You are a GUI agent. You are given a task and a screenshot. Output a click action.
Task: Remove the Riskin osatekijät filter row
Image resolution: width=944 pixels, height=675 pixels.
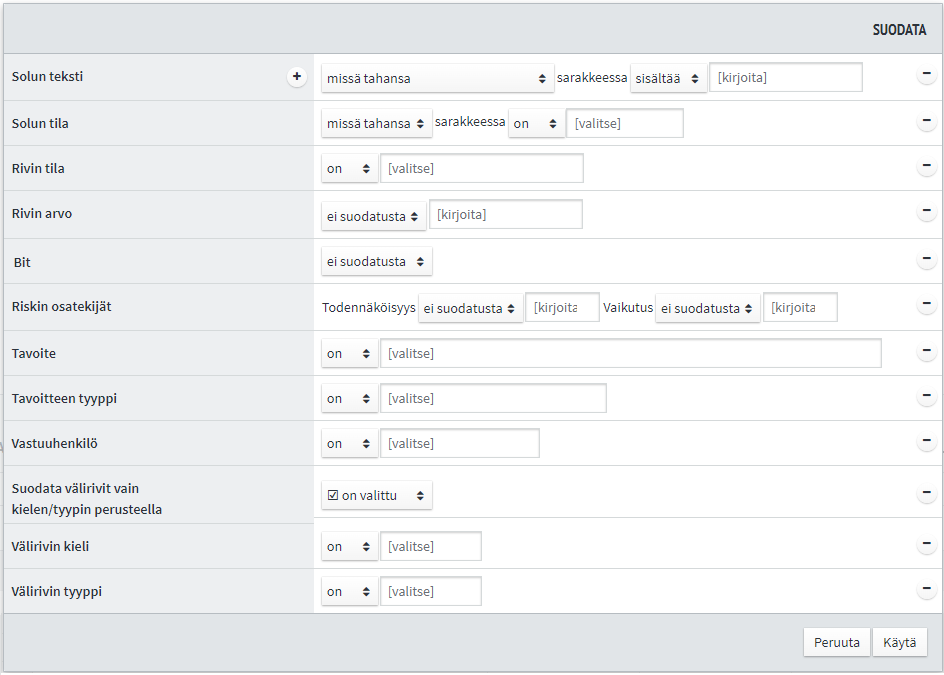pyautogui.click(x=926, y=306)
